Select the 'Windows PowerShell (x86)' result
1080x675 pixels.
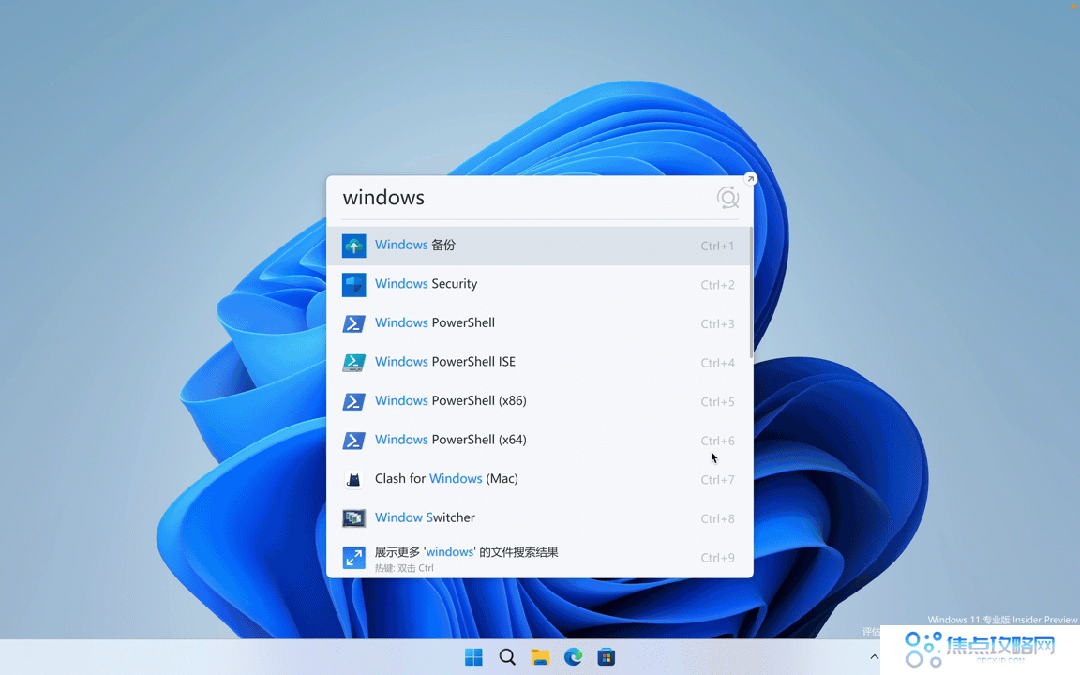537,402
